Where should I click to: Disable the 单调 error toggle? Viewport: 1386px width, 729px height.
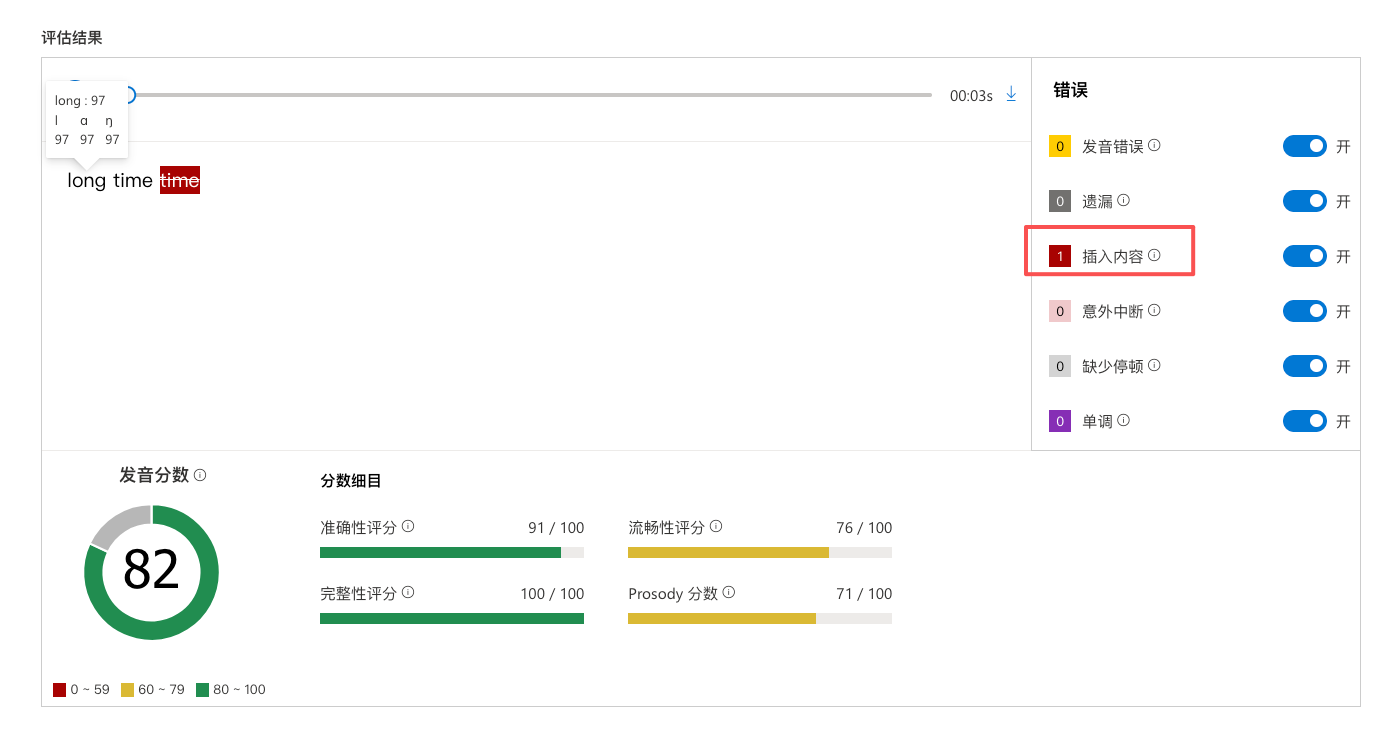pos(1304,420)
